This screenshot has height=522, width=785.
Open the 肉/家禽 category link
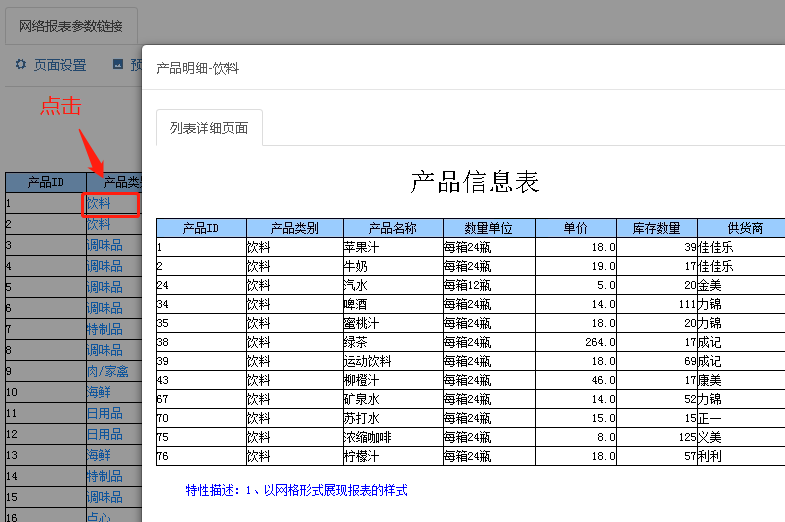click(x=107, y=371)
